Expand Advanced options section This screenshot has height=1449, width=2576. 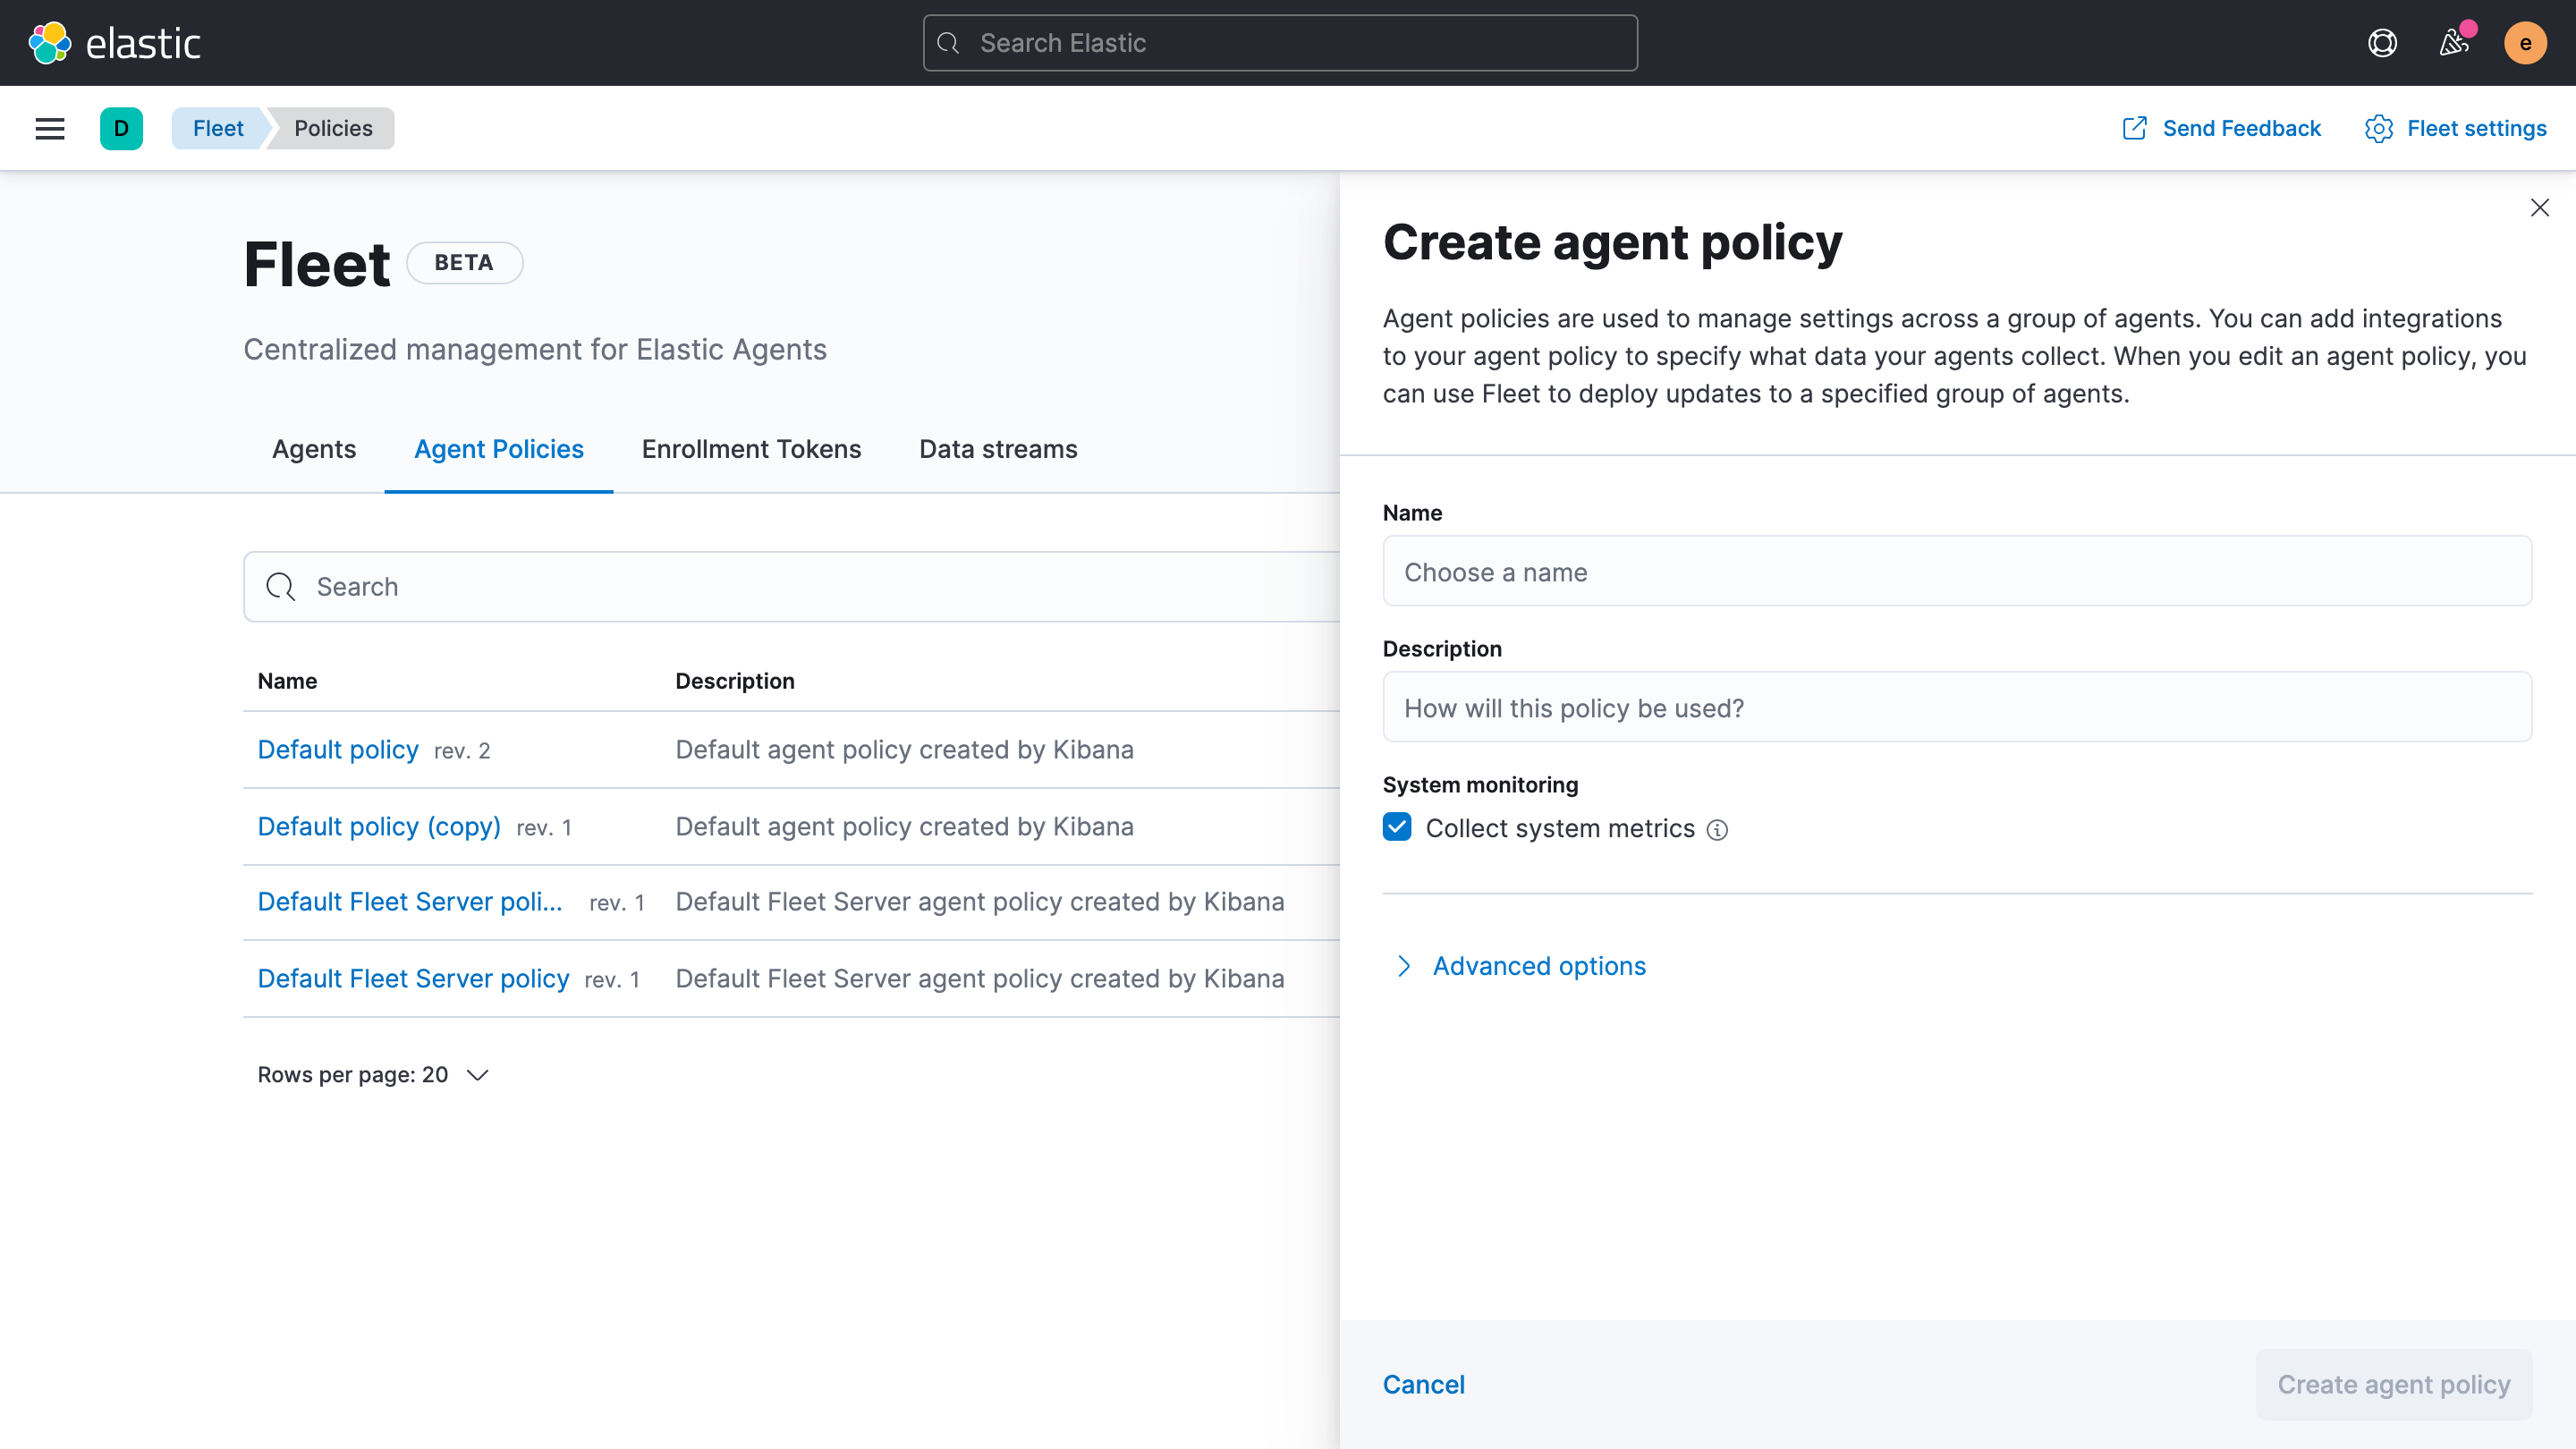point(1538,966)
